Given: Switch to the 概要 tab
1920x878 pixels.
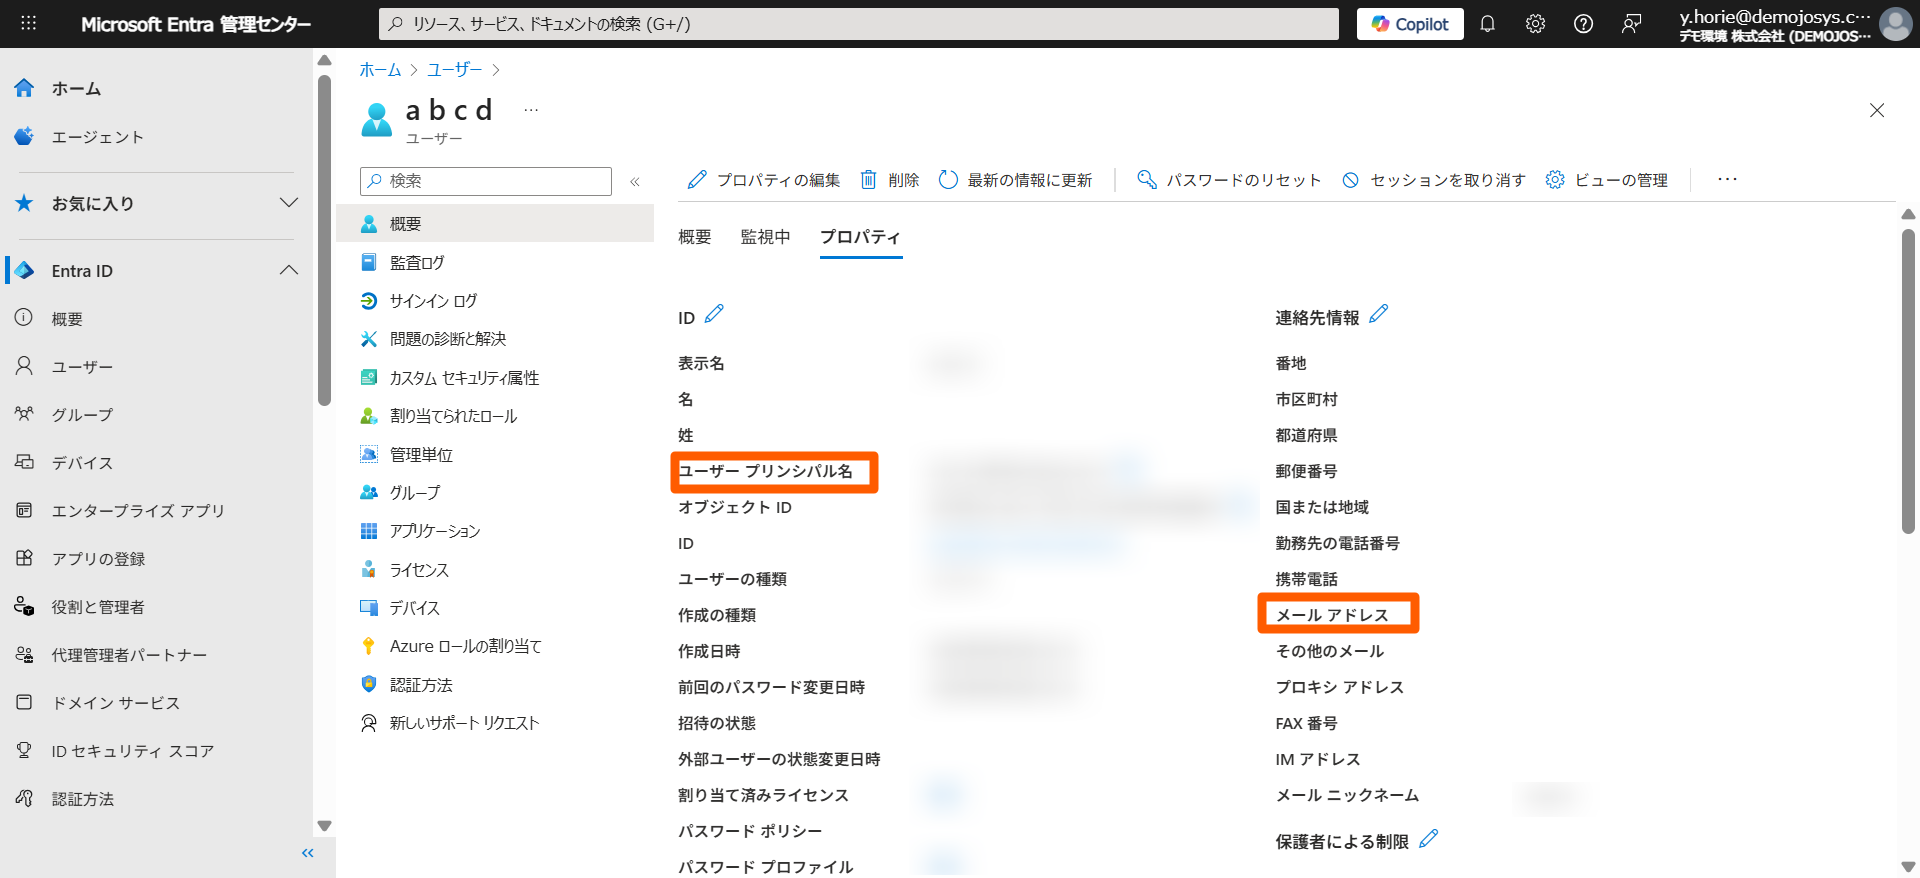Looking at the screenshot, I should [x=694, y=237].
